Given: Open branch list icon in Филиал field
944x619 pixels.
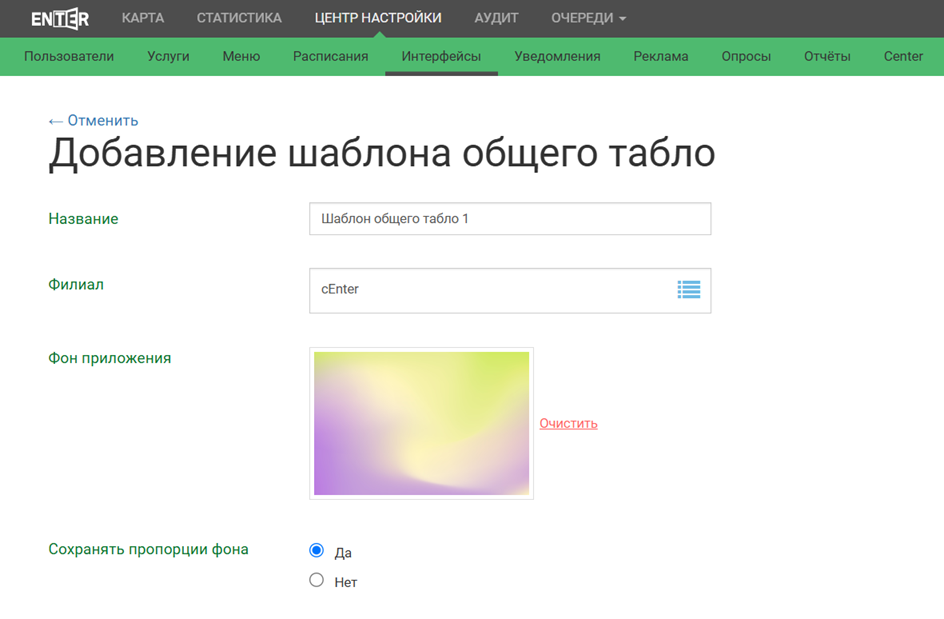Looking at the screenshot, I should [x=688, y=290].
